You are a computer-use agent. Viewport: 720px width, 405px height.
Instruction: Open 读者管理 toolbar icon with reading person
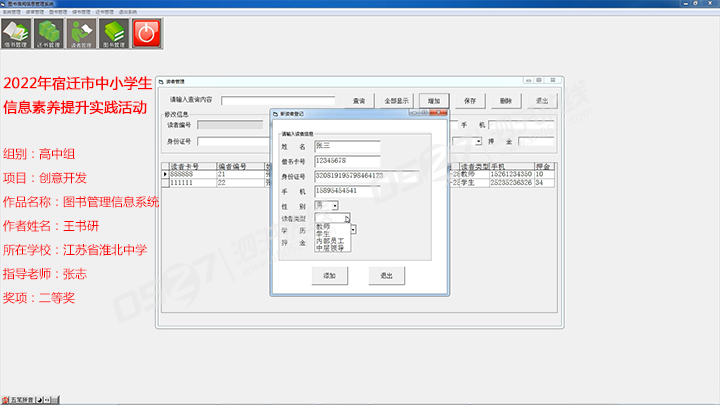coord(82,34)
